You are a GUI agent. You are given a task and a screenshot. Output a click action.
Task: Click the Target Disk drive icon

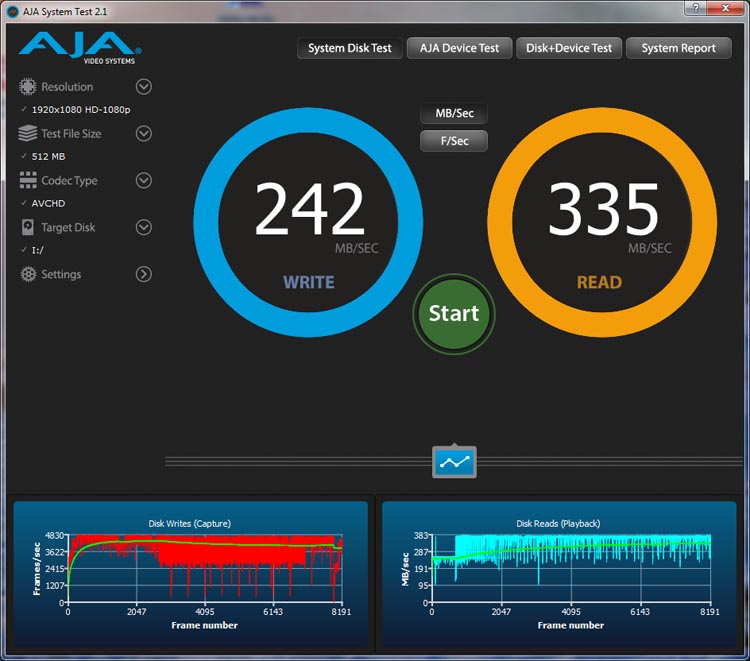coord(28,227)
